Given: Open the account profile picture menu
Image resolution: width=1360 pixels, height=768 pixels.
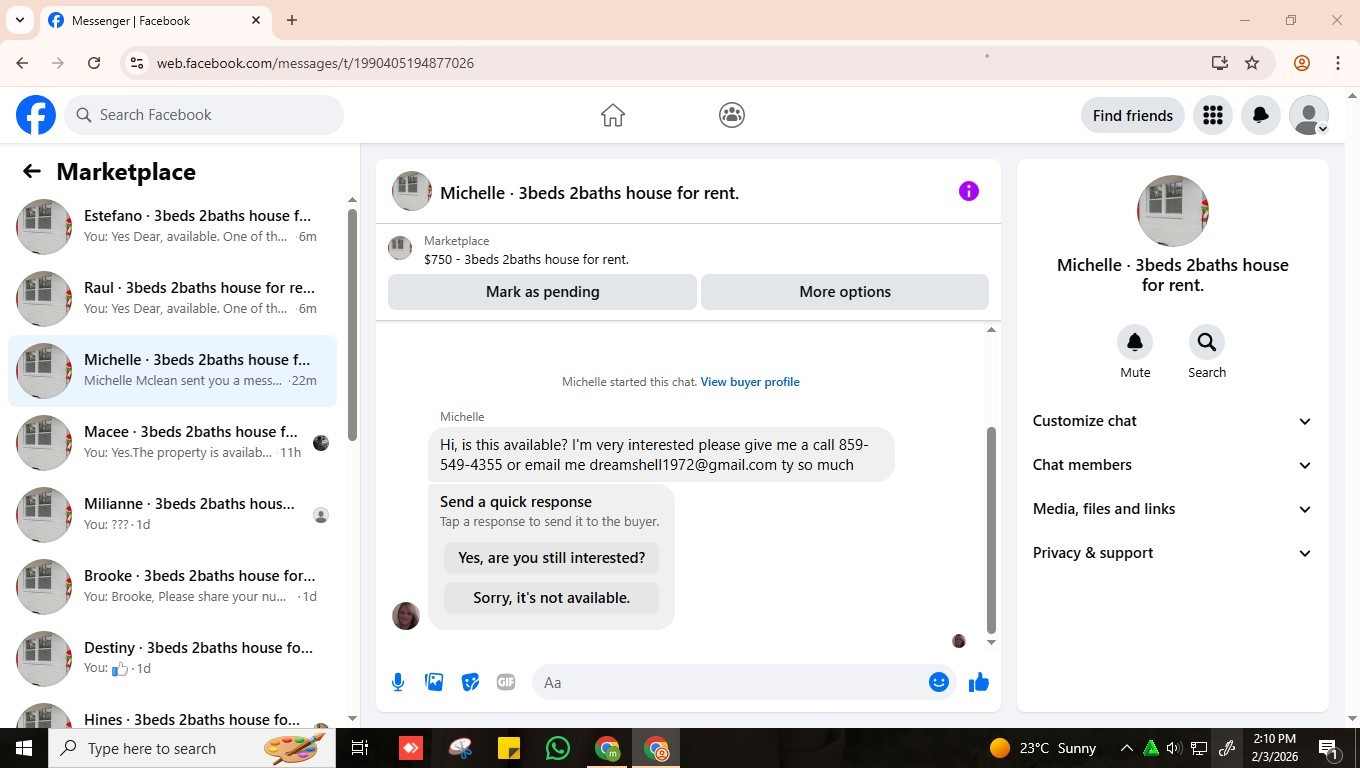Looking at the screenshot, I should tap(1309, 115).
